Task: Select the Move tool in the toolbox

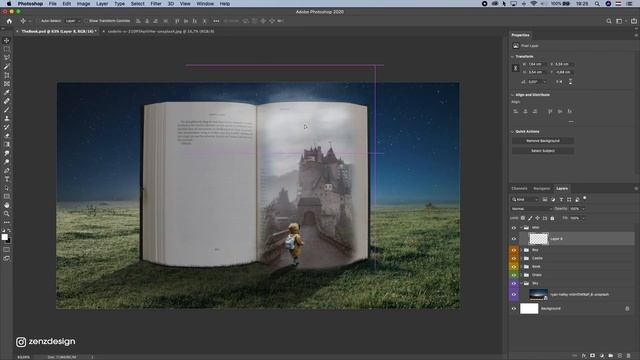Action: 7,40
